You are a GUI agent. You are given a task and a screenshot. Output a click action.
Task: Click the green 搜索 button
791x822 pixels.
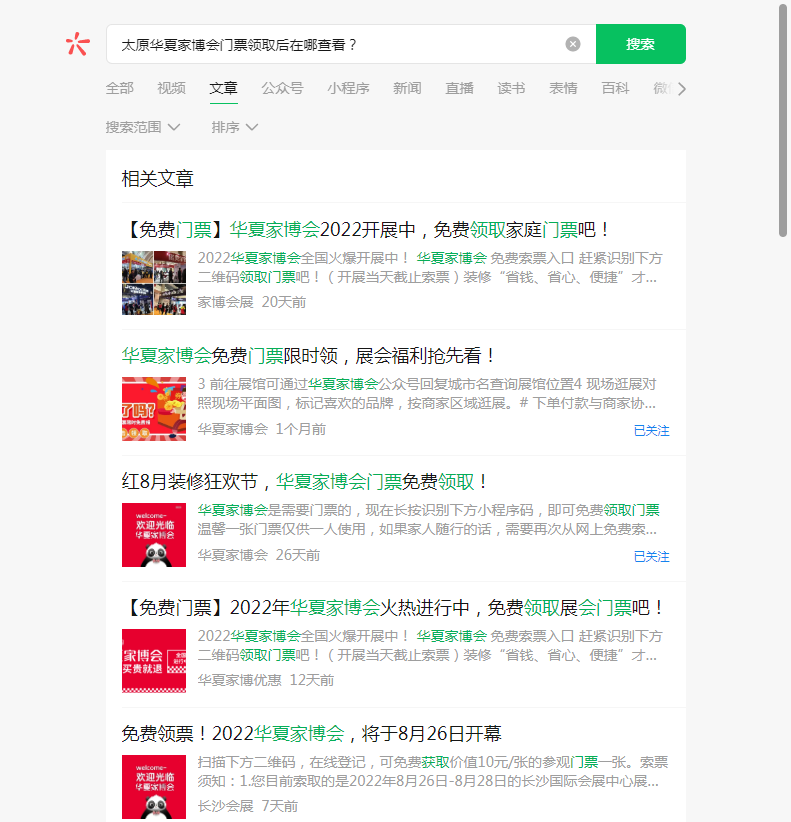[641, 44]
